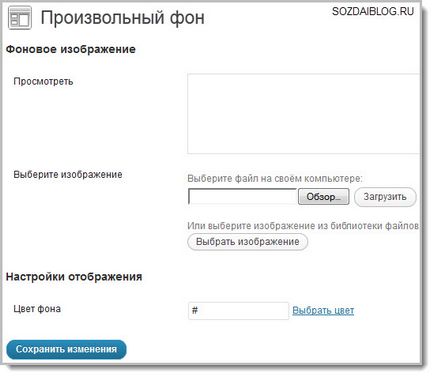
Task: Click the Выбрать цвет link
Action: coord(323,310)
